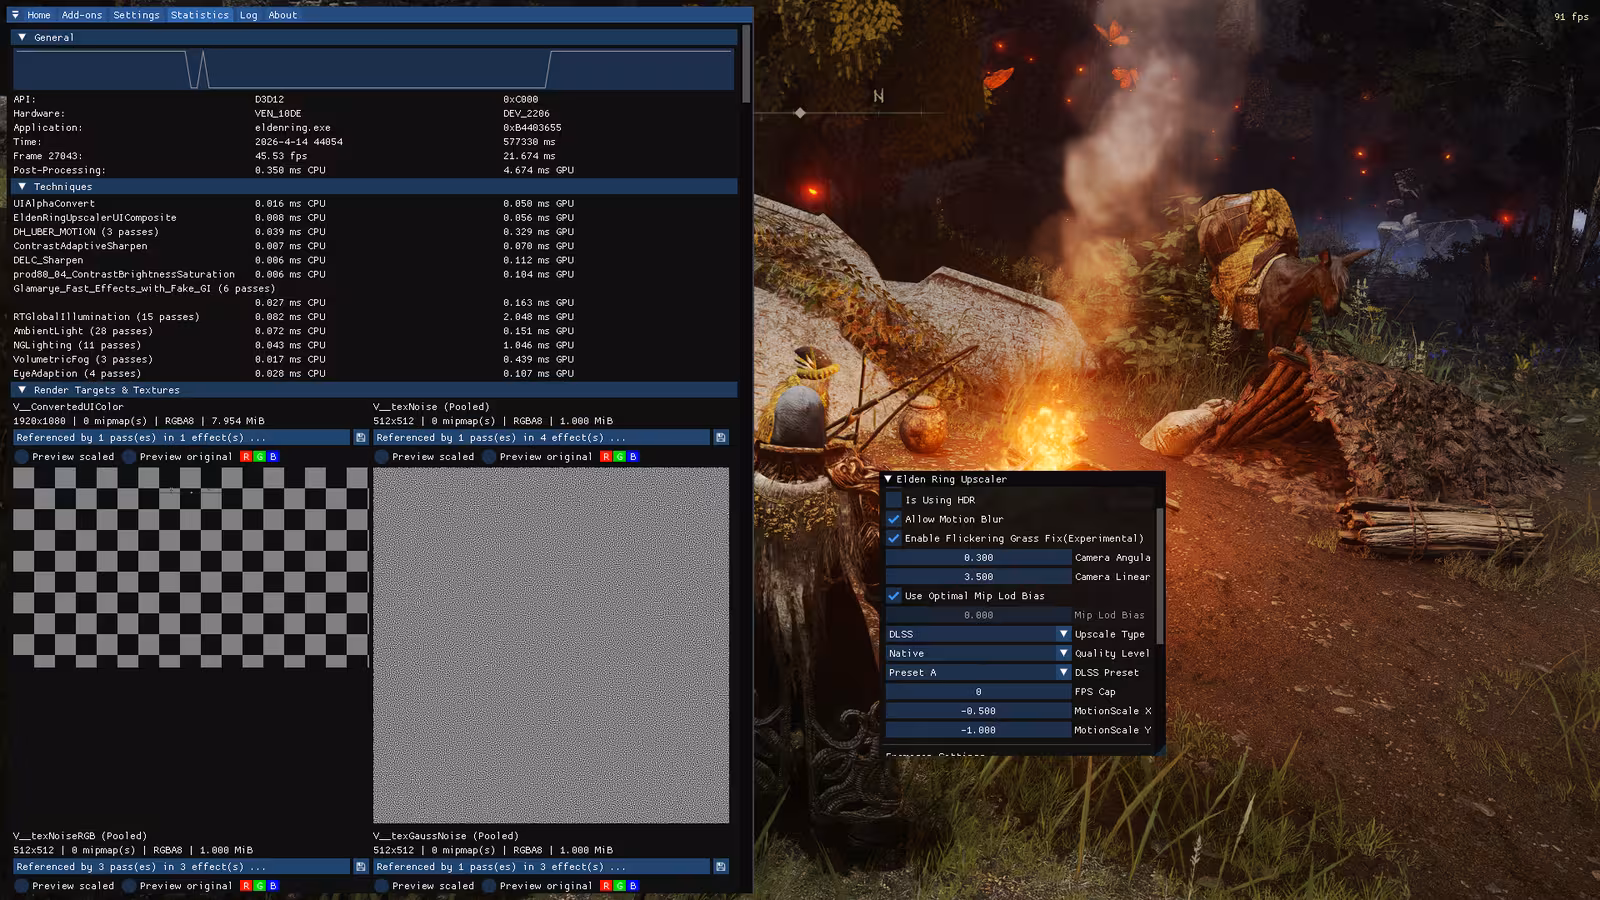This screenshot has height=900, width=1600.
Task: Click V__texNoise Referenced by 4 effects button
Action: point(541,437)
